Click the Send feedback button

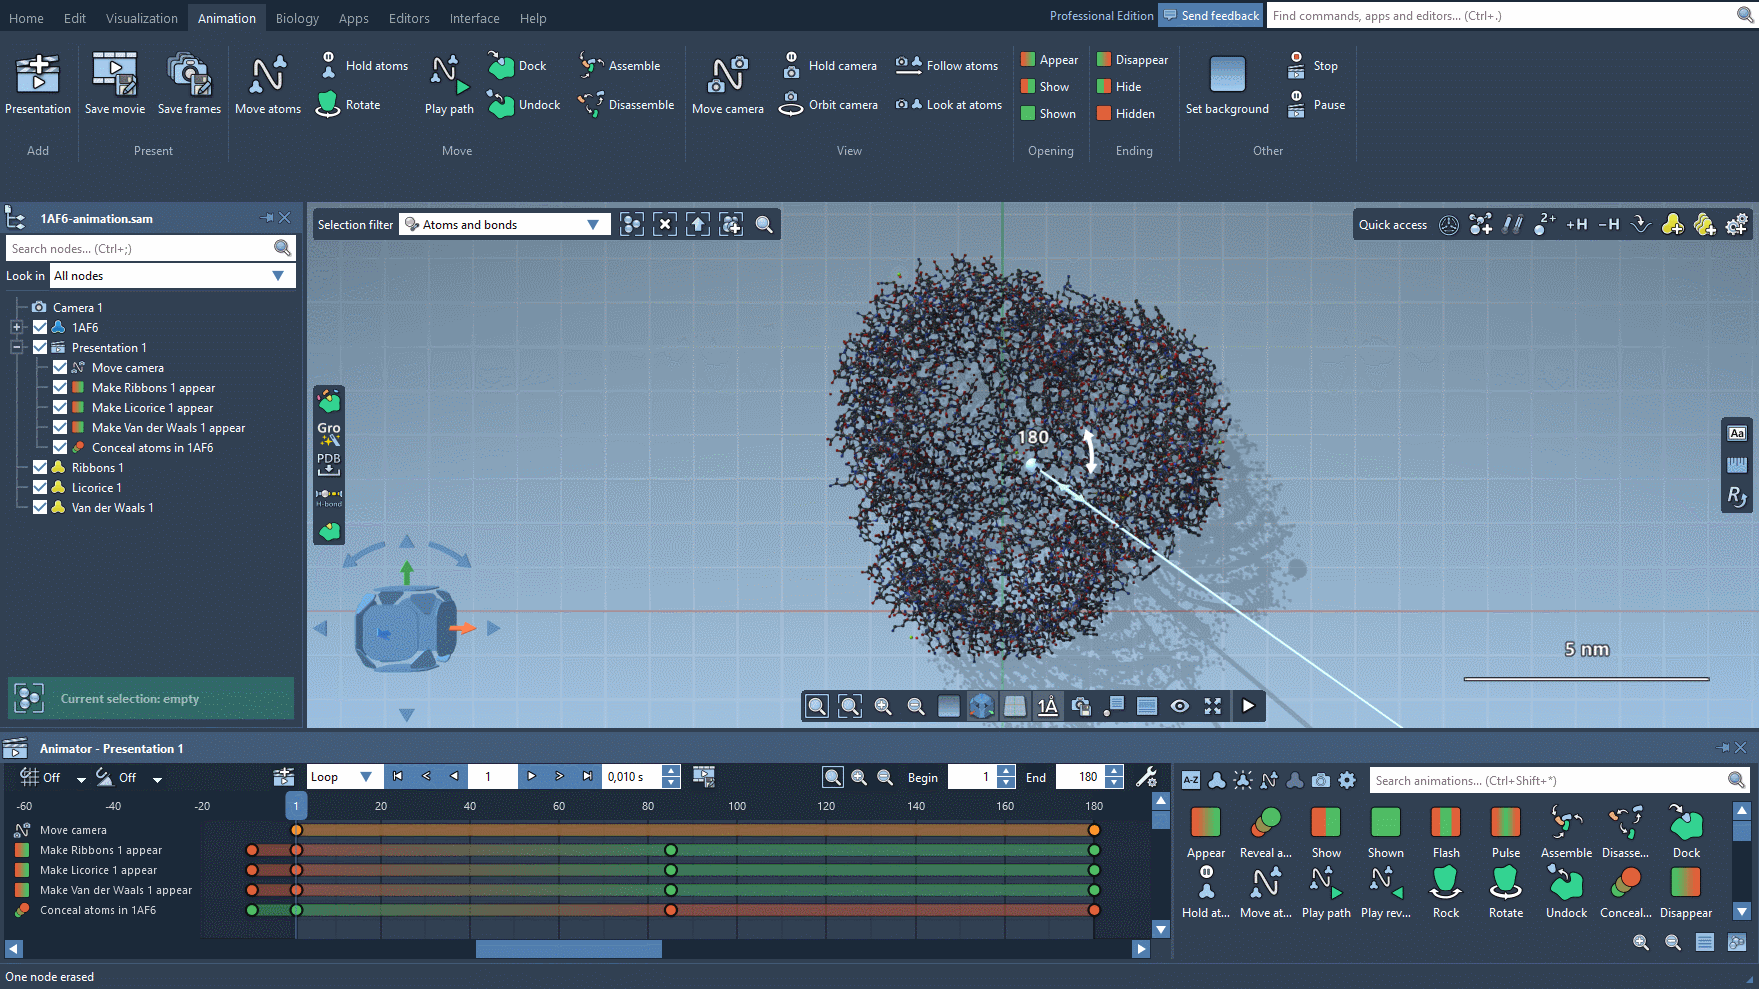(1211, 16)
